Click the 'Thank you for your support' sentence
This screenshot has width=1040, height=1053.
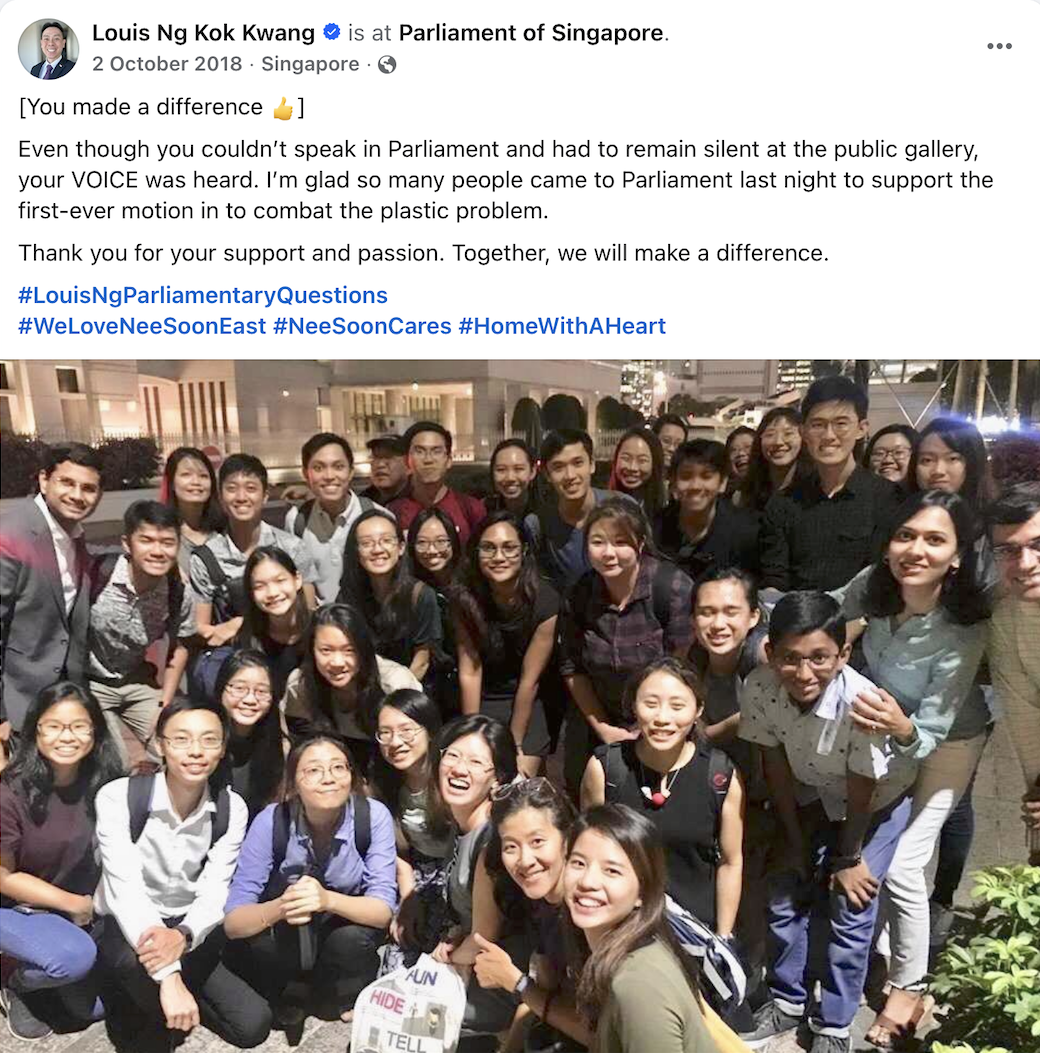(x=424, y=253)
